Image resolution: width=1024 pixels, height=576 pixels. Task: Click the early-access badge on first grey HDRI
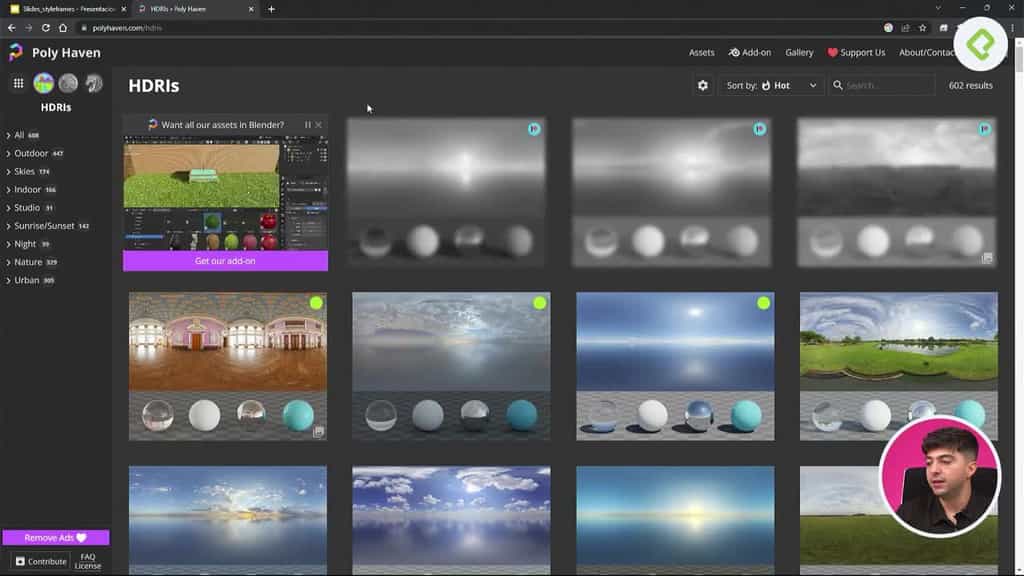point(534,129)
